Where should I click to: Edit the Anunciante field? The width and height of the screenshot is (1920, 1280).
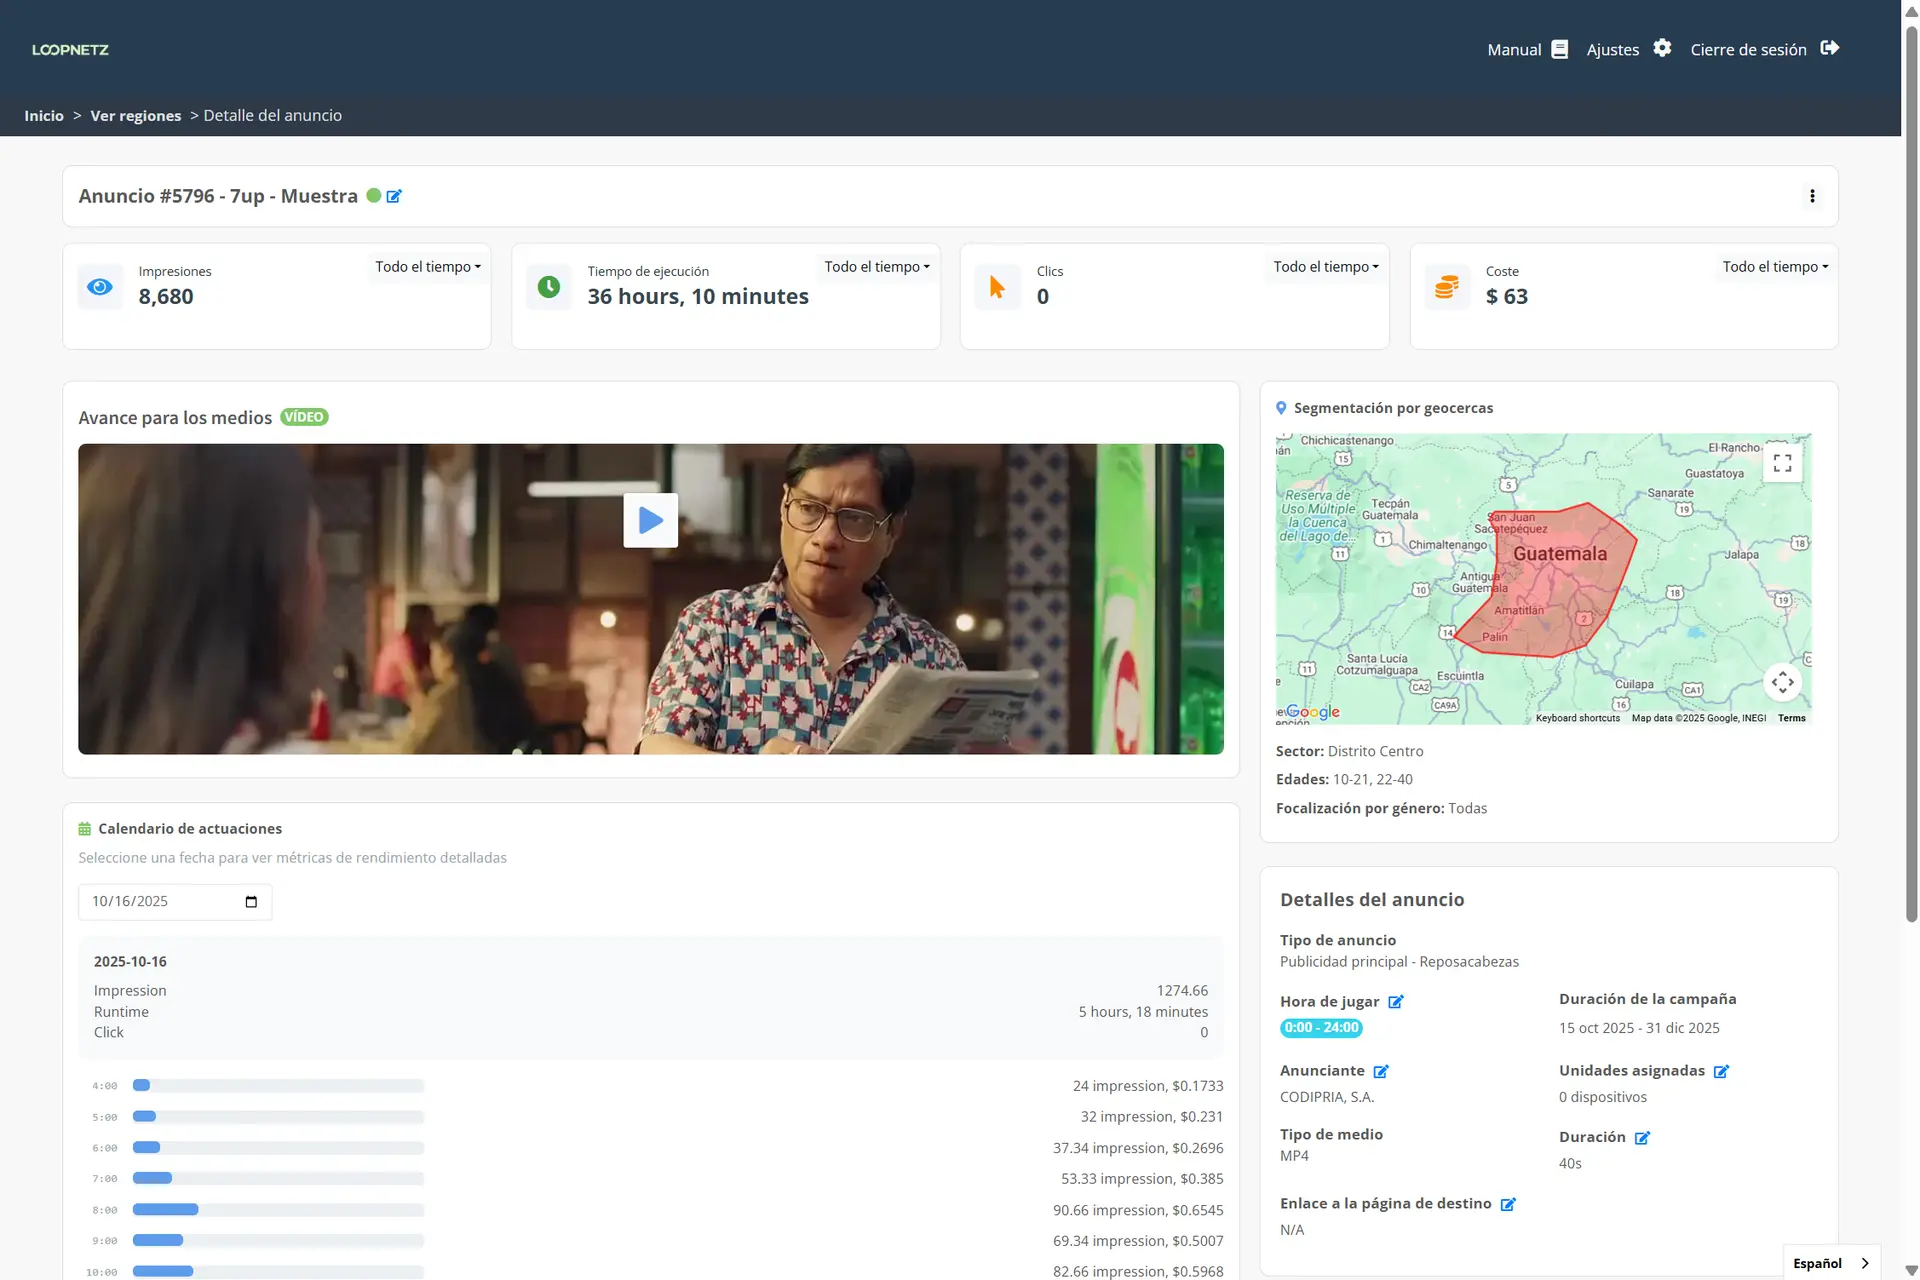[x=1381, y=1071]
